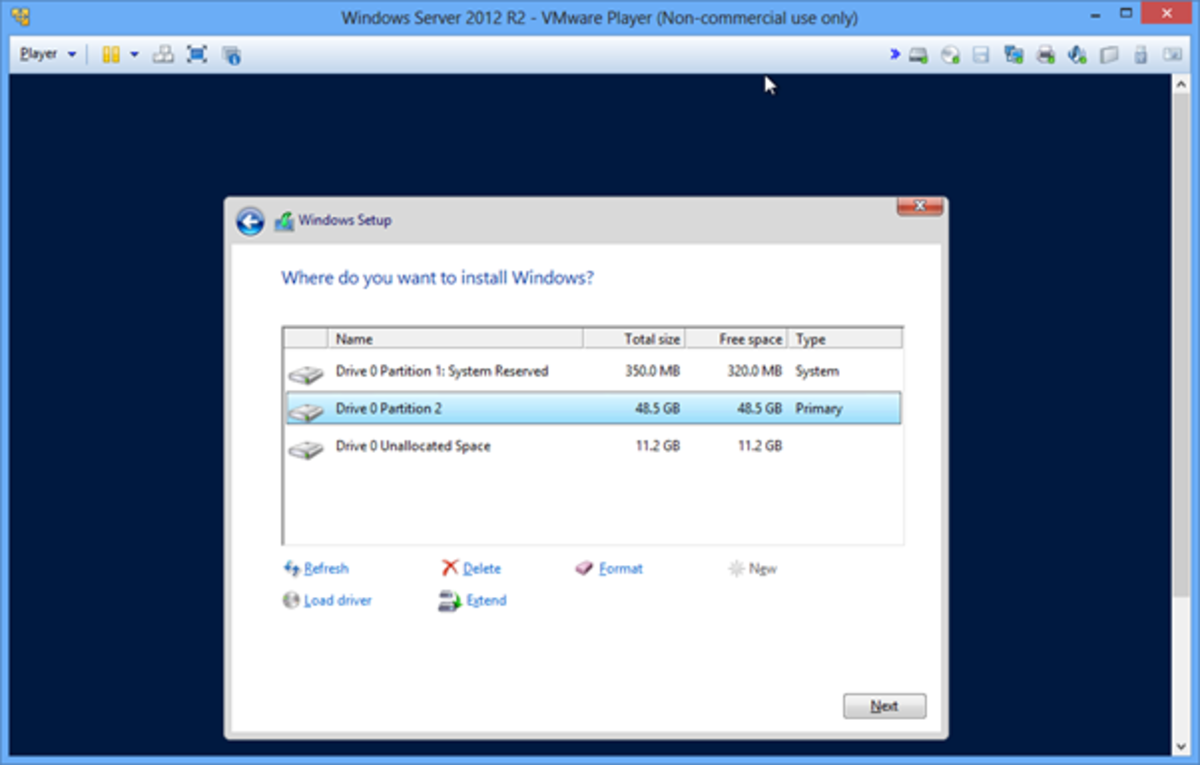The image size is (1200, 765).
Task: Click the USB device status icon
Action: pyautogui.click(x=1141, y=55)
